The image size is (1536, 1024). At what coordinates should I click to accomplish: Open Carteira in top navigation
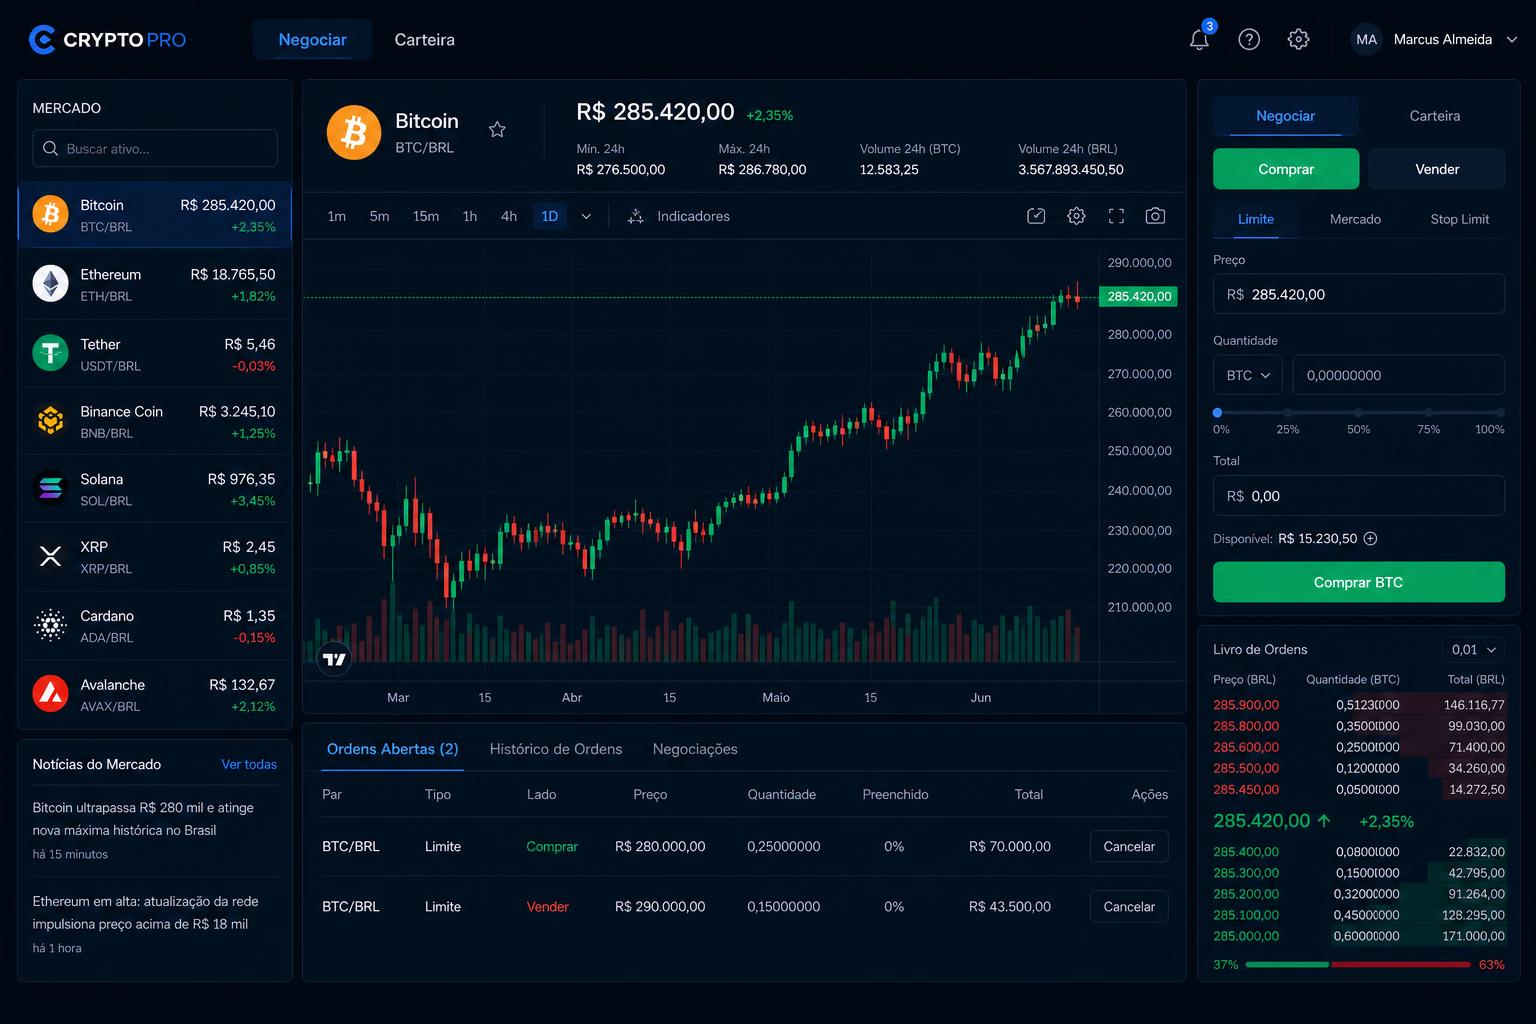pyautogui.click(x=424, y=39)
